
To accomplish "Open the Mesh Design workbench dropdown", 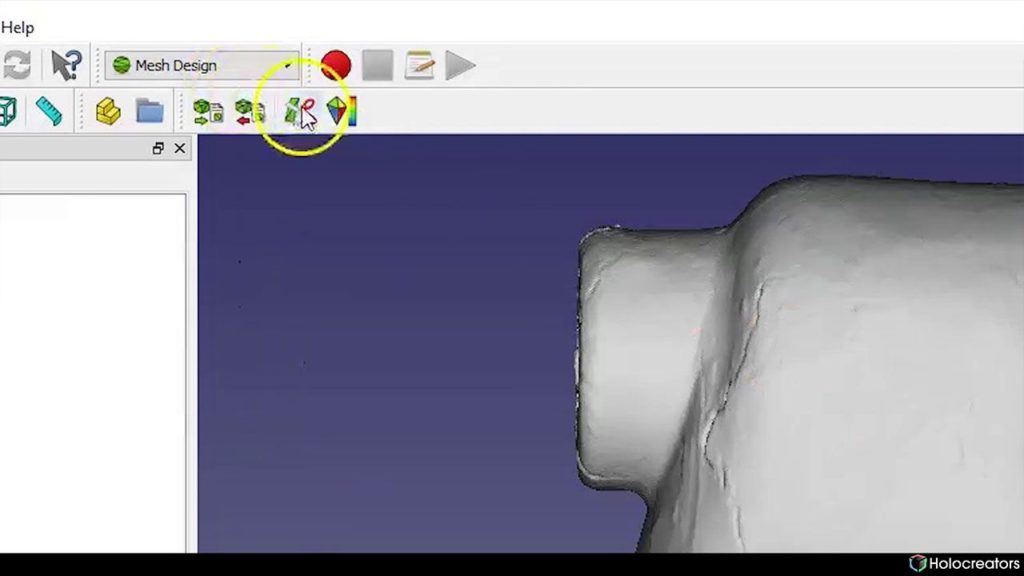I will click(x=202, y=65).
